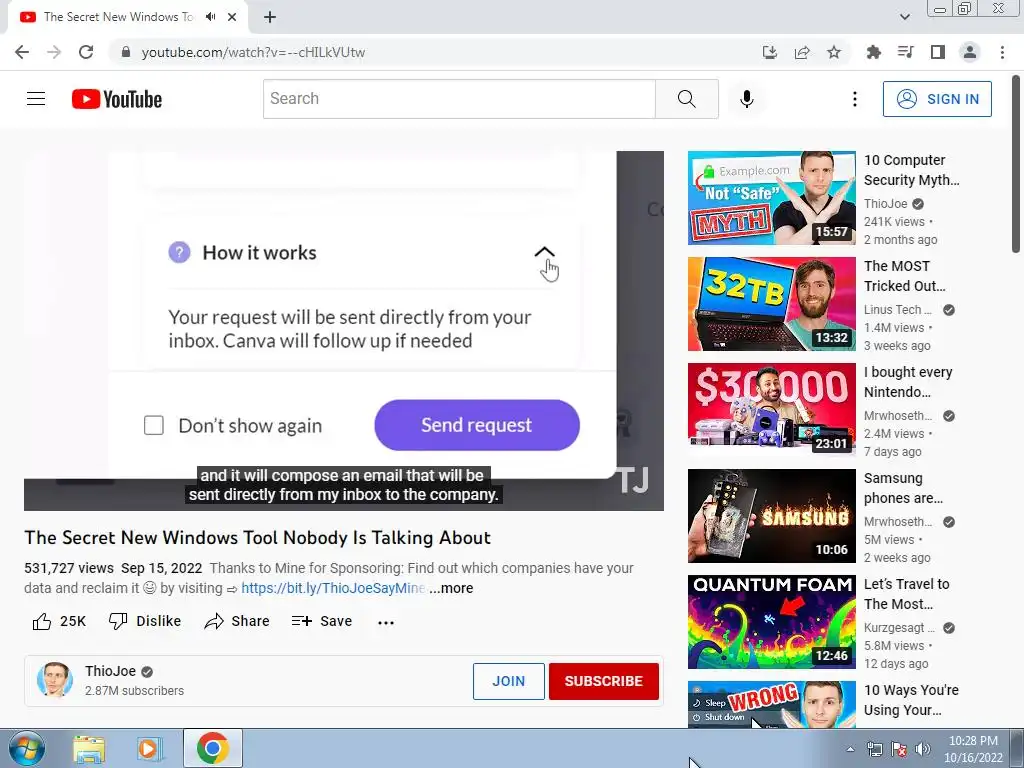Image resolution: width=1024 pixels, height=768 pixels.
Task: Subscribe to ThioJoe
Action: point(603,681)
